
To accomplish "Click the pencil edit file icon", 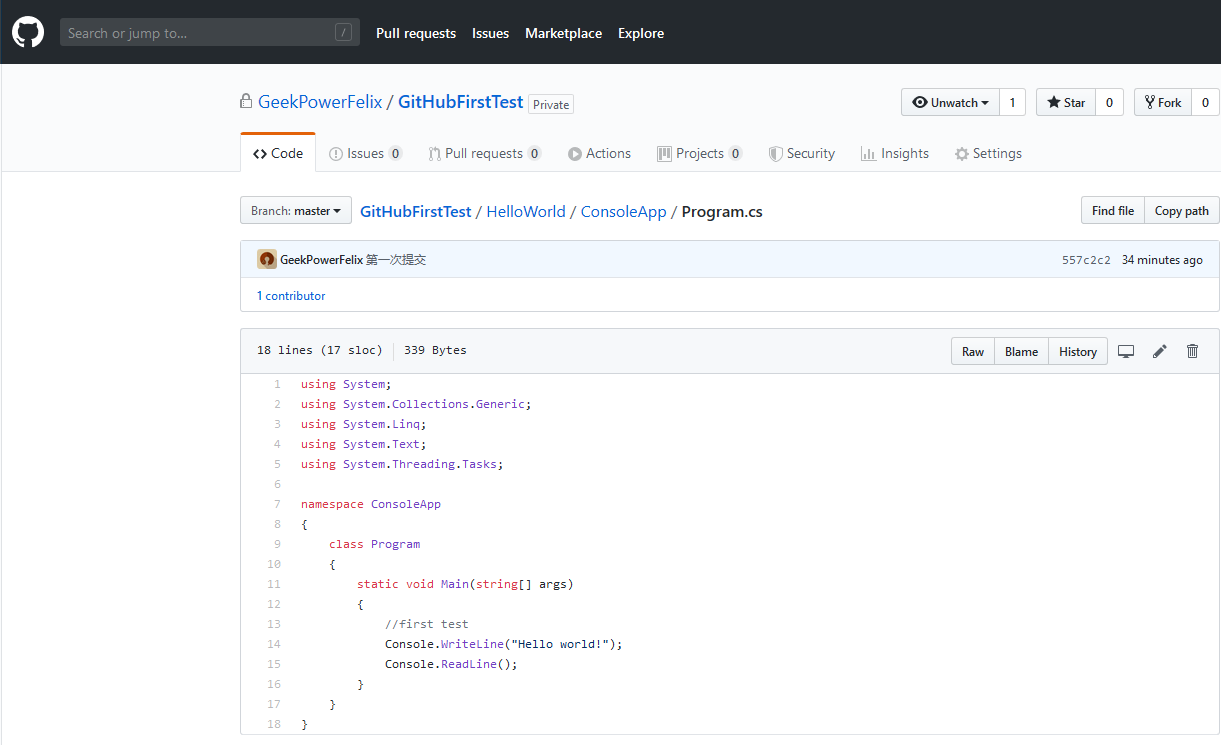I will [x=1160, y=351].
